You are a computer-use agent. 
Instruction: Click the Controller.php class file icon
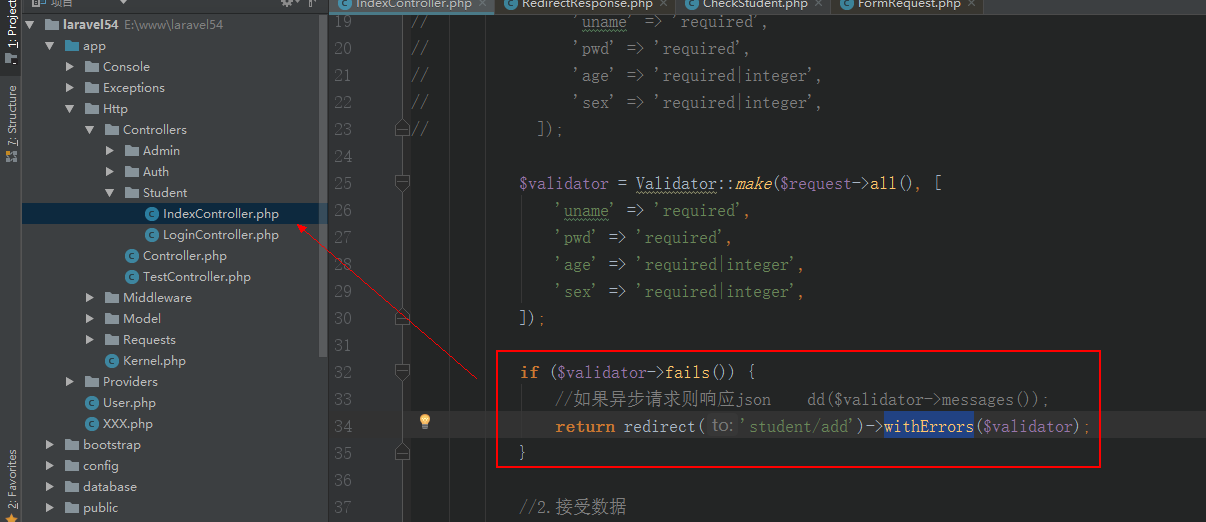coord(132,256)
